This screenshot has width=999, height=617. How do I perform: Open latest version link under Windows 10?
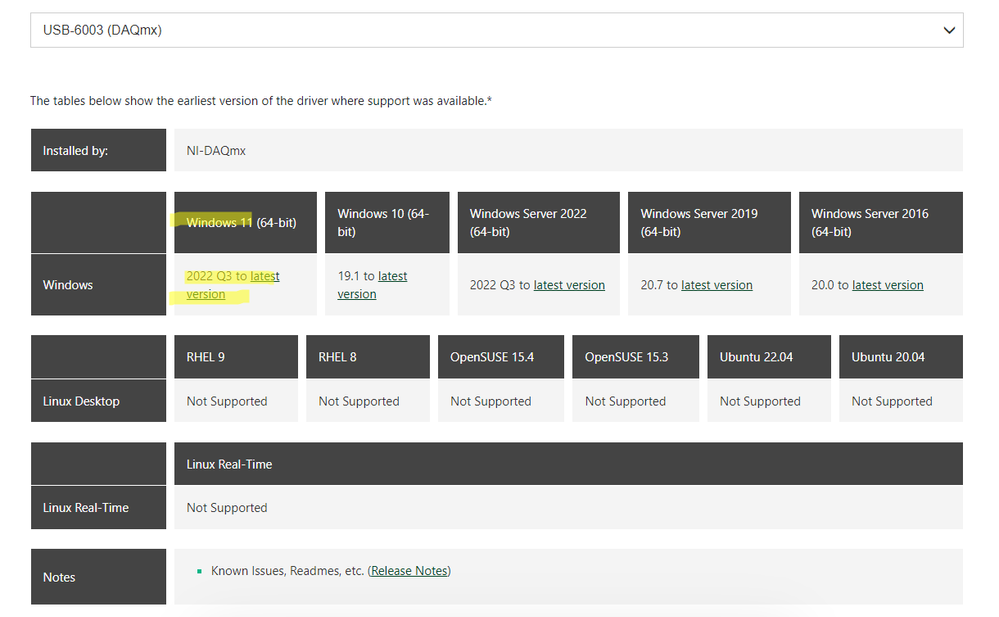[372, 285]
